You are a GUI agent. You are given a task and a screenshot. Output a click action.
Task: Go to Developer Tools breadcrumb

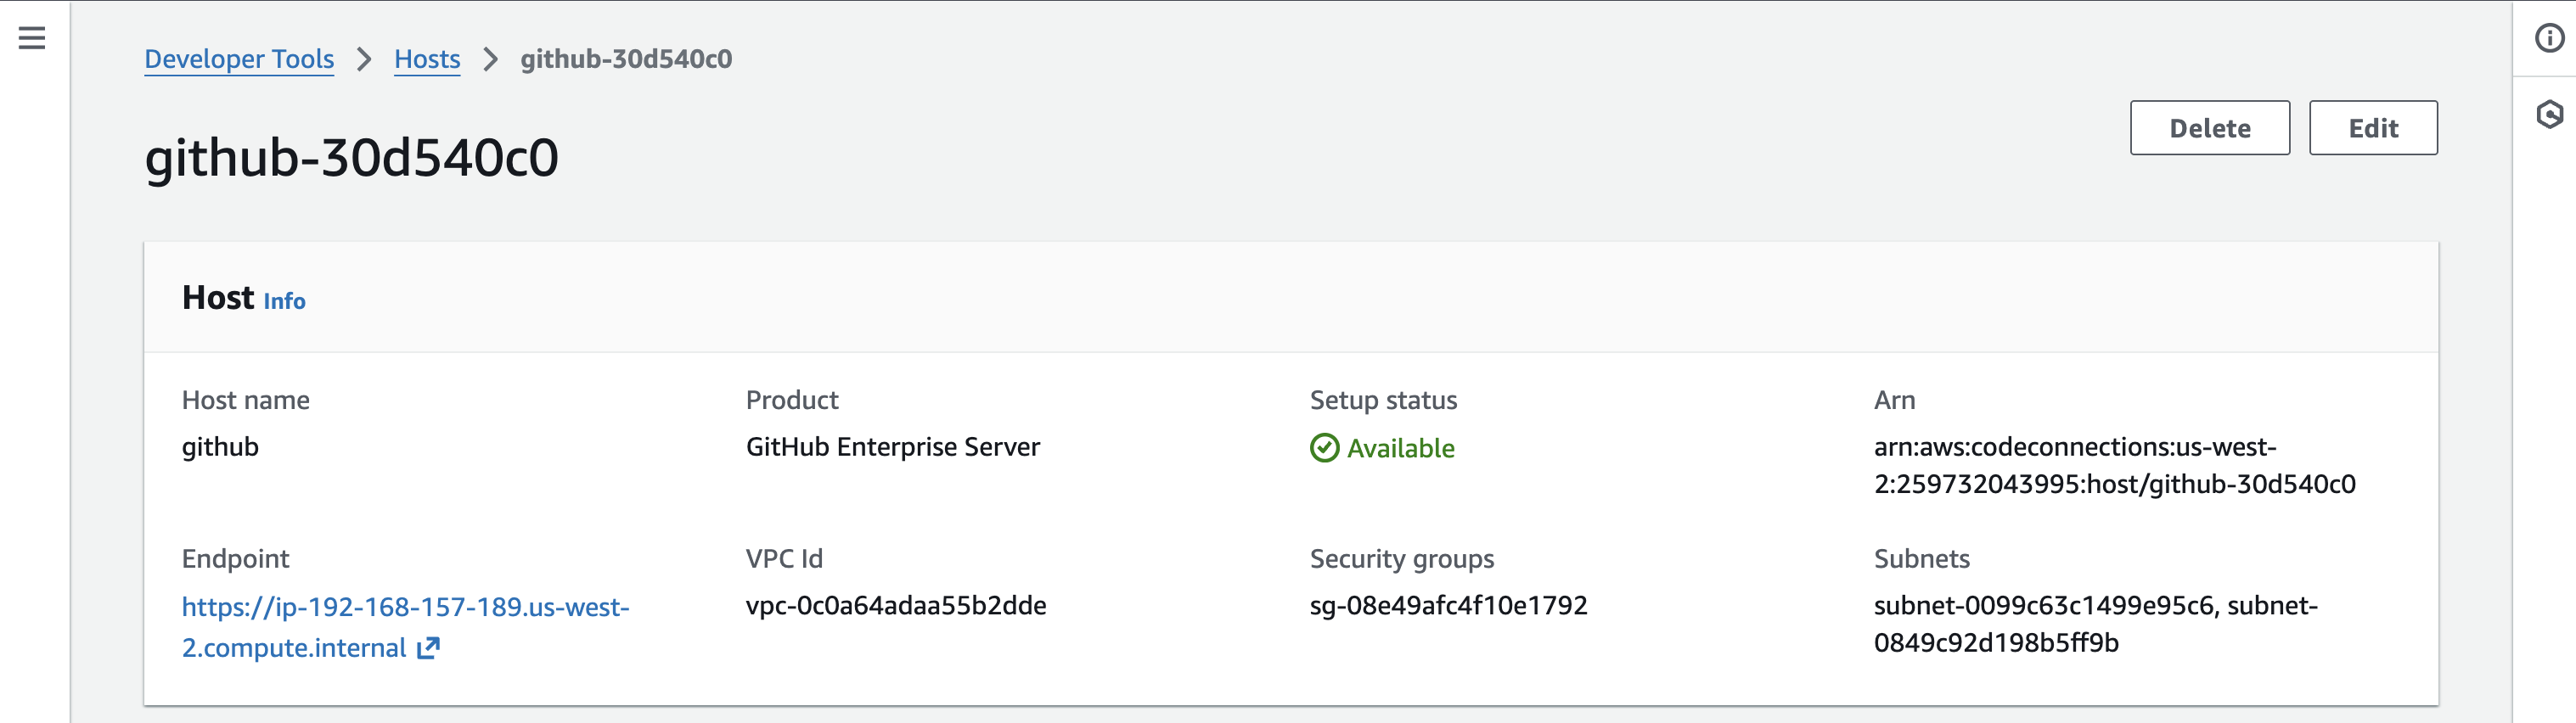point(239,59)
